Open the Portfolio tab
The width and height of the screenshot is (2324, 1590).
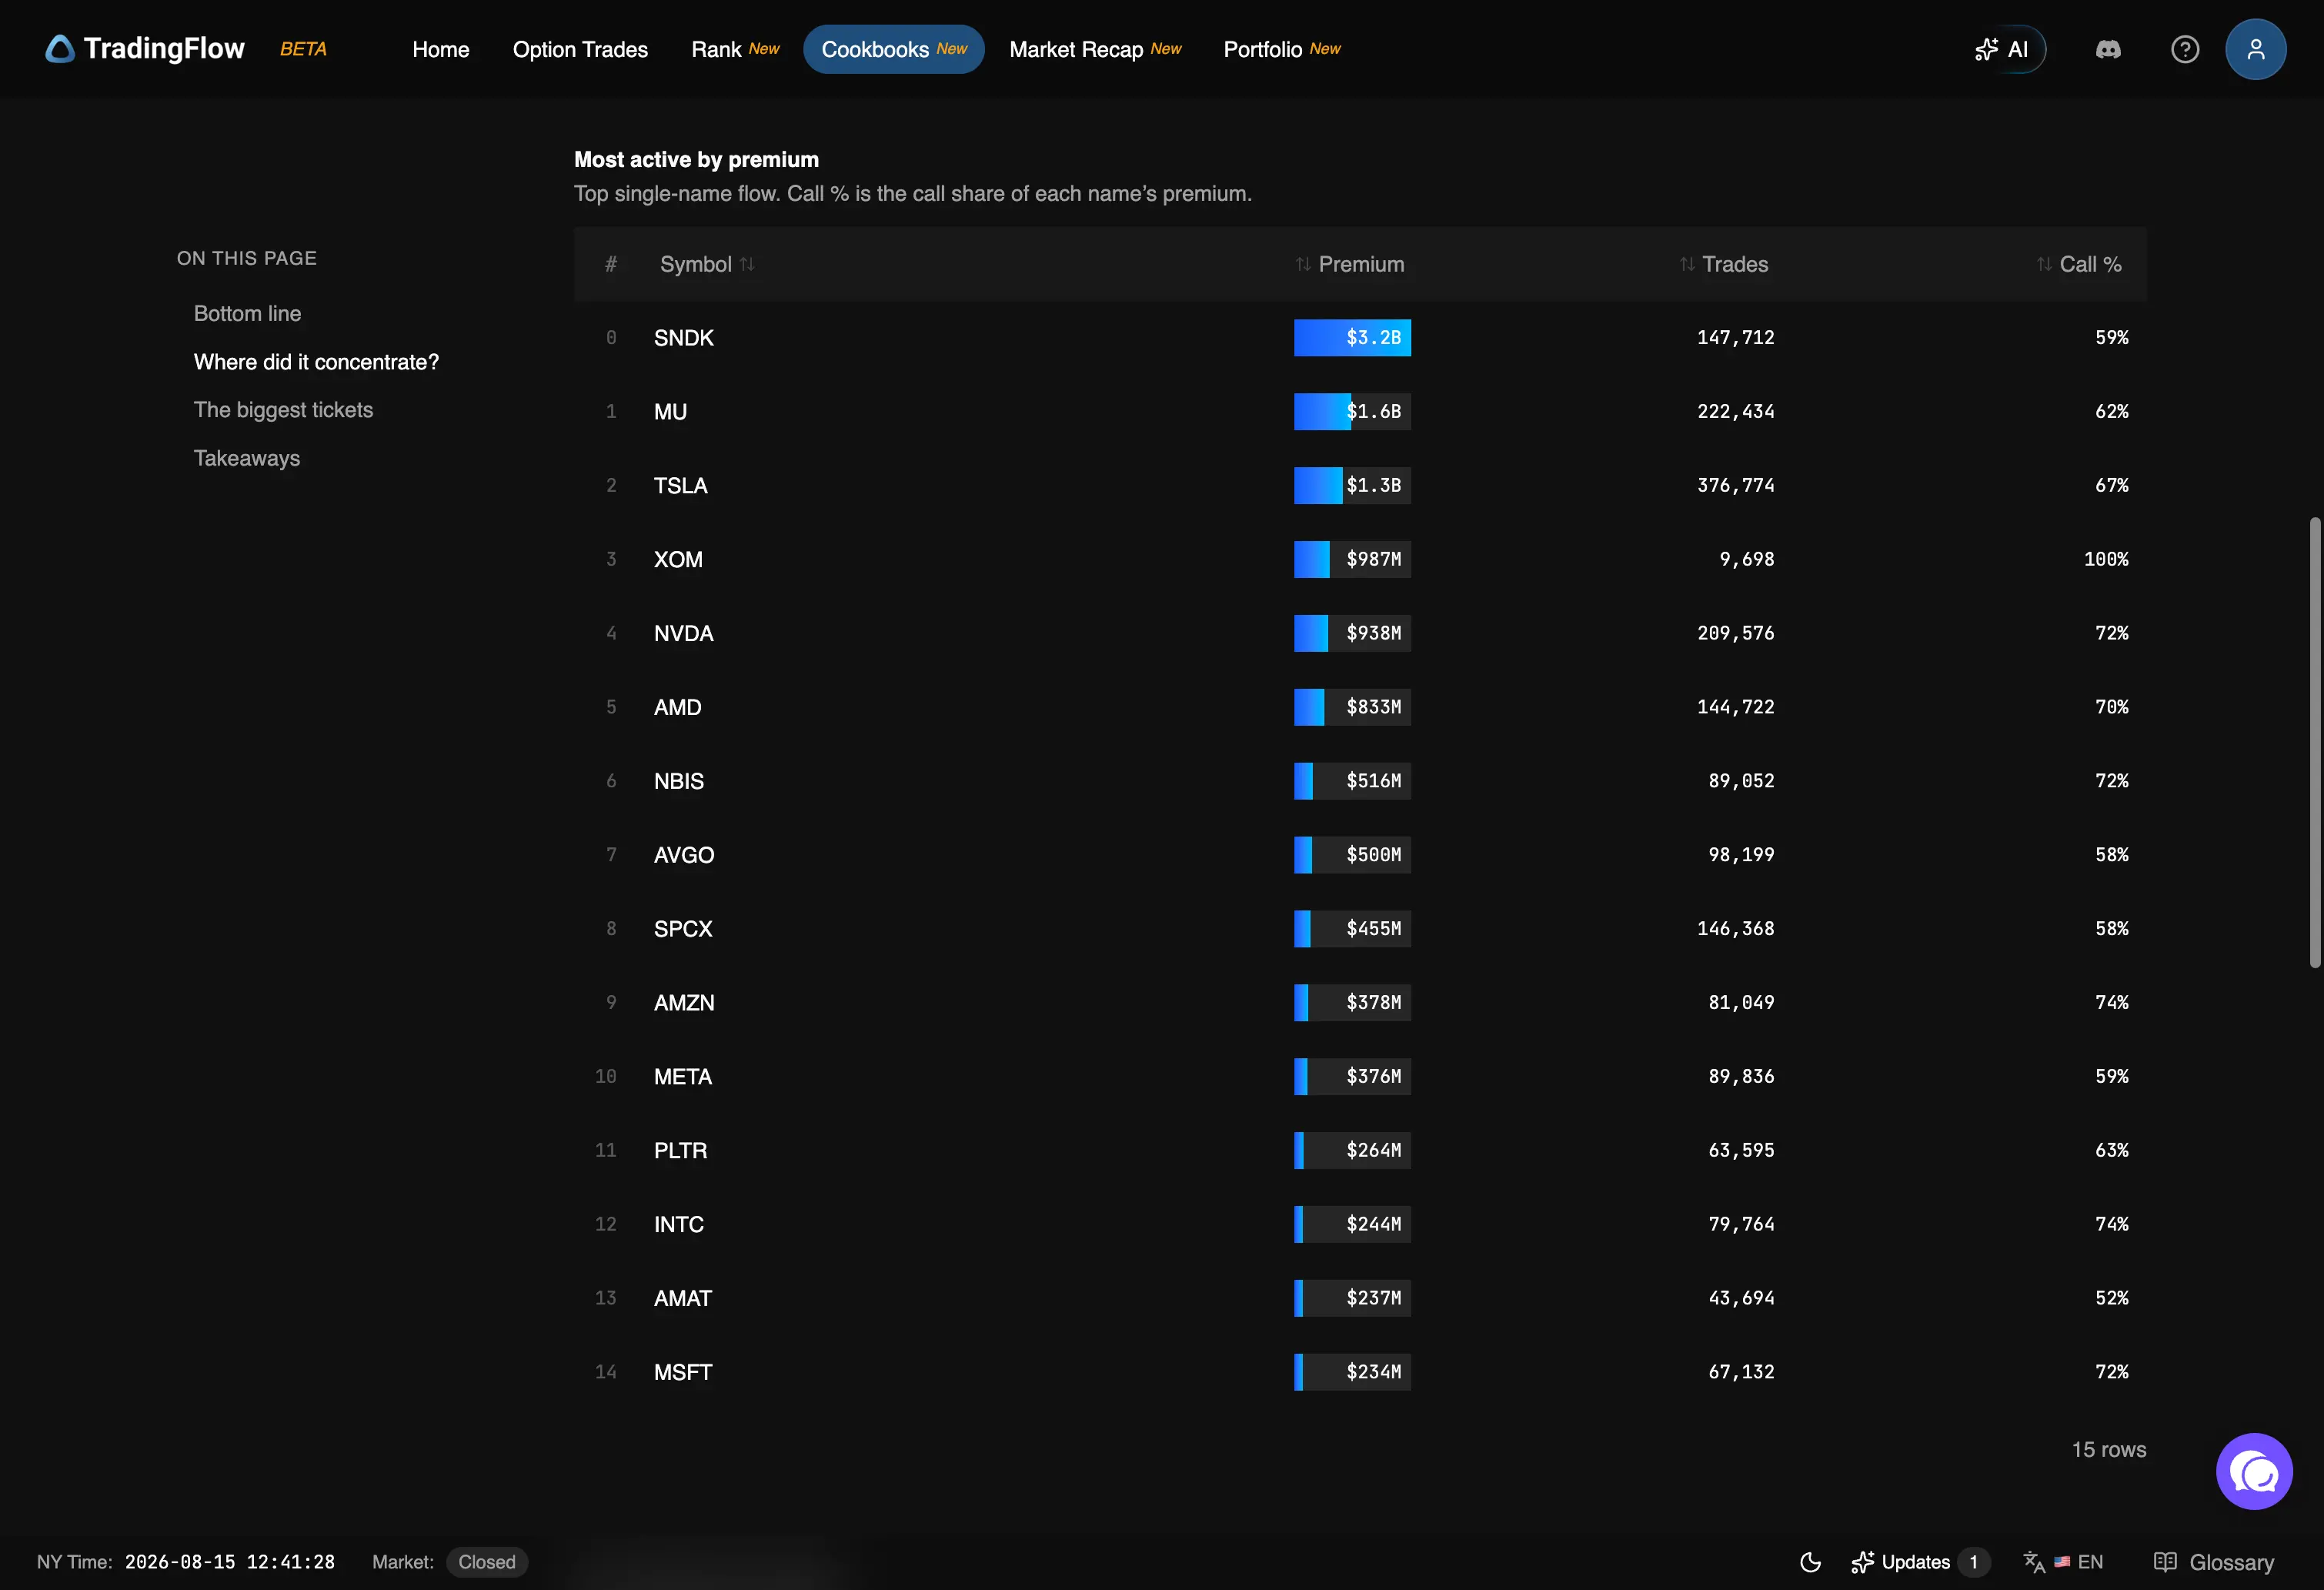point(1282,49)
